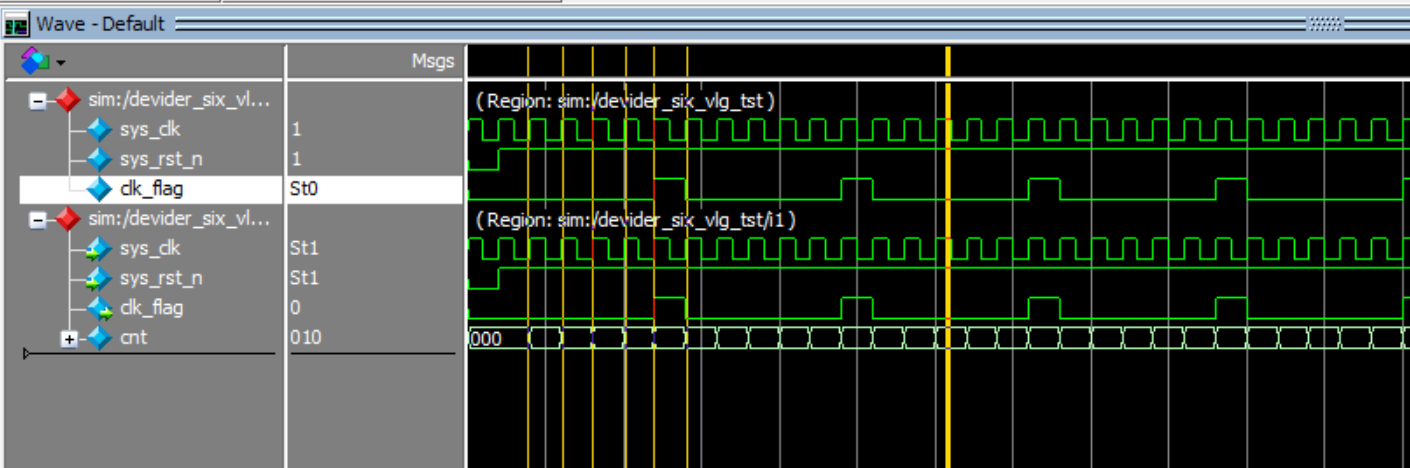This screenshot has width=1410, height=468.
Task: Select the sys_rst_n signal with value St1
Action: tap(161, 279)
